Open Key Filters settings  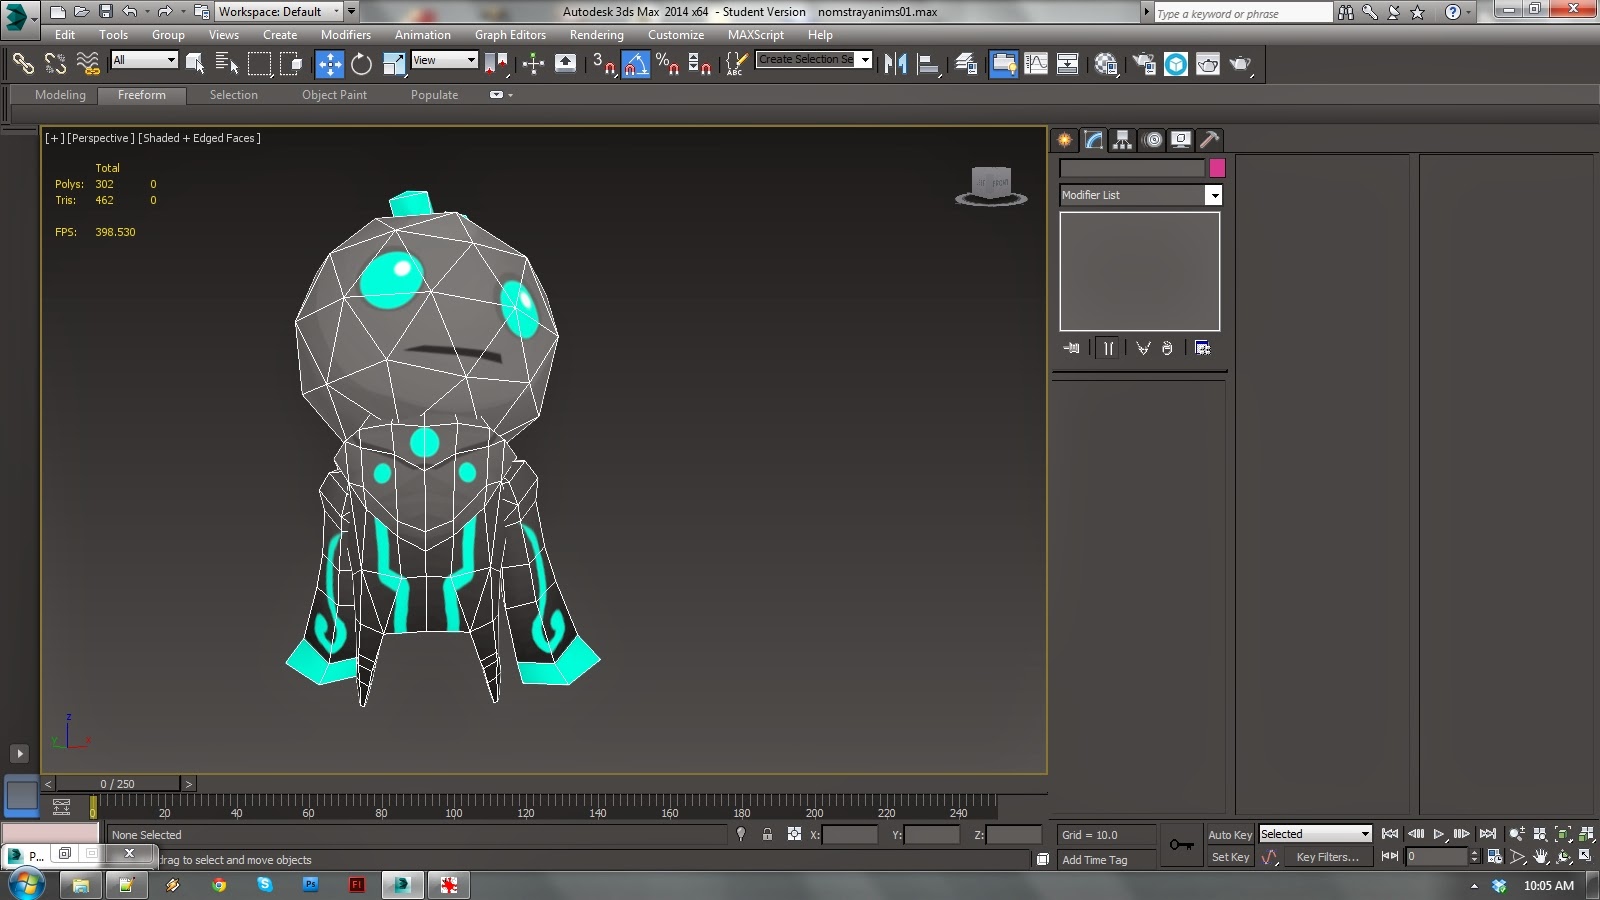pos(1328,857)
